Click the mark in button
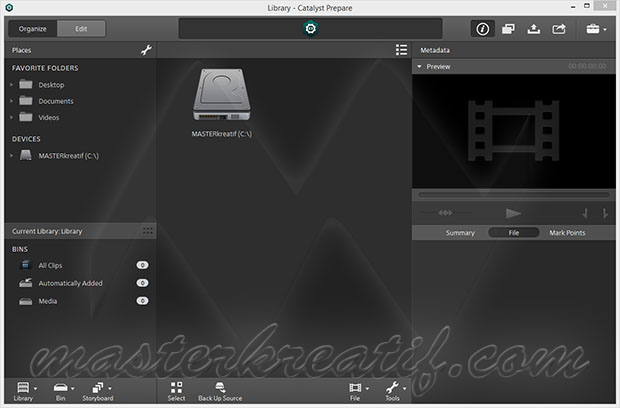The width and height of the screenshot is (620, 408). [585, 213]
